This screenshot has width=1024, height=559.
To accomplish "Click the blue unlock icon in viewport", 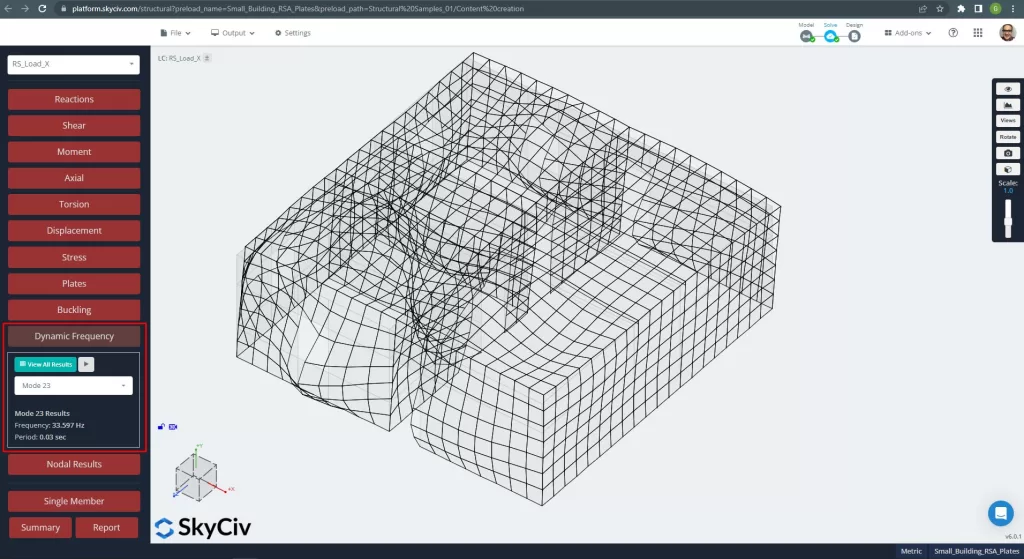I will coord(161,426).
